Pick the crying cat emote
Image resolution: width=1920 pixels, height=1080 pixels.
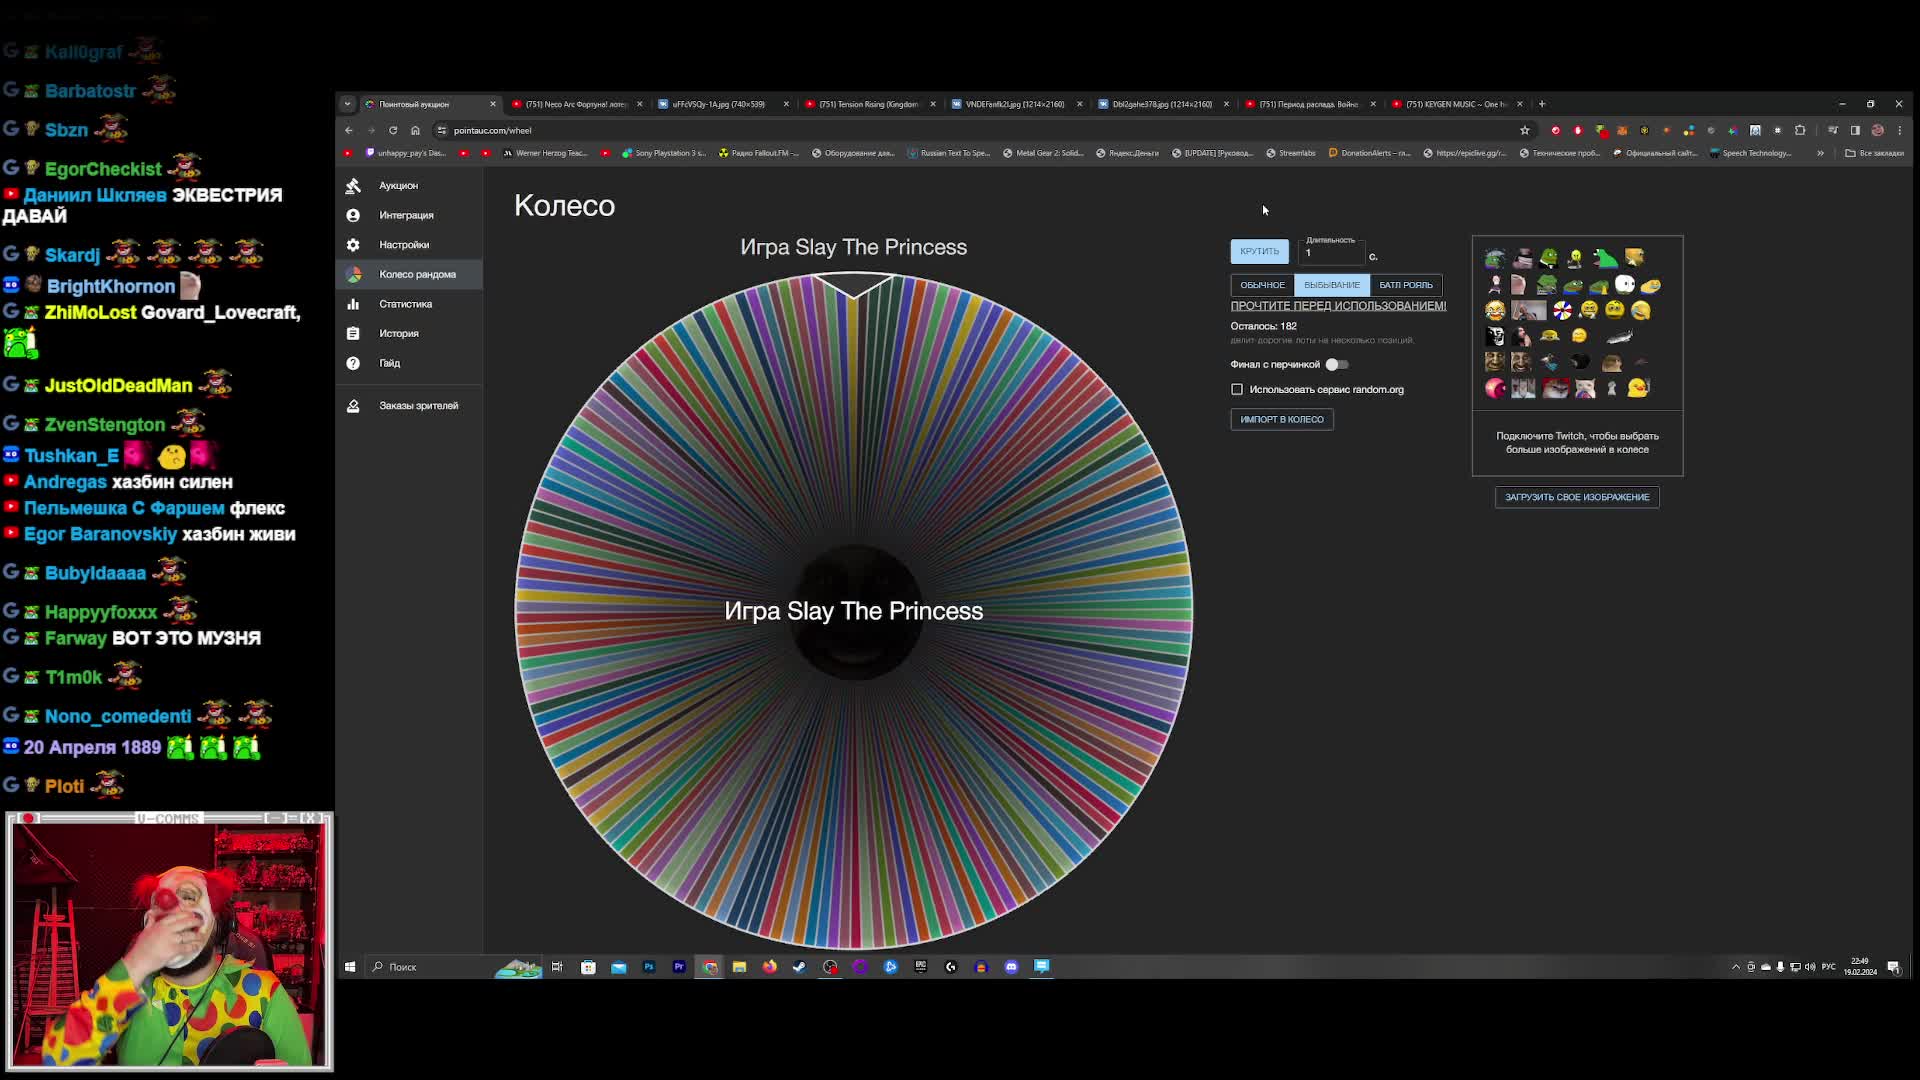point(1585,388)
